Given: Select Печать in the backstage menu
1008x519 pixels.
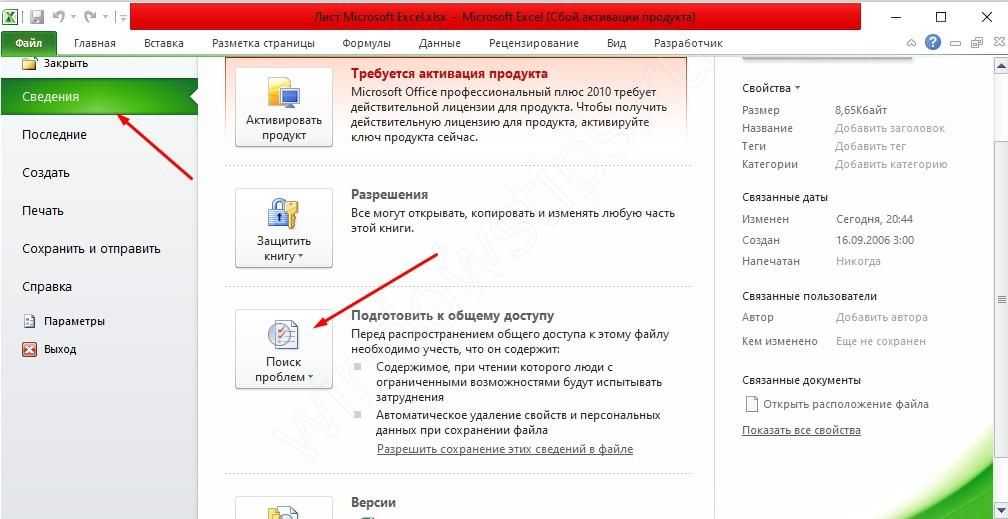Looking at the screenshot, I should pos(43,211).
